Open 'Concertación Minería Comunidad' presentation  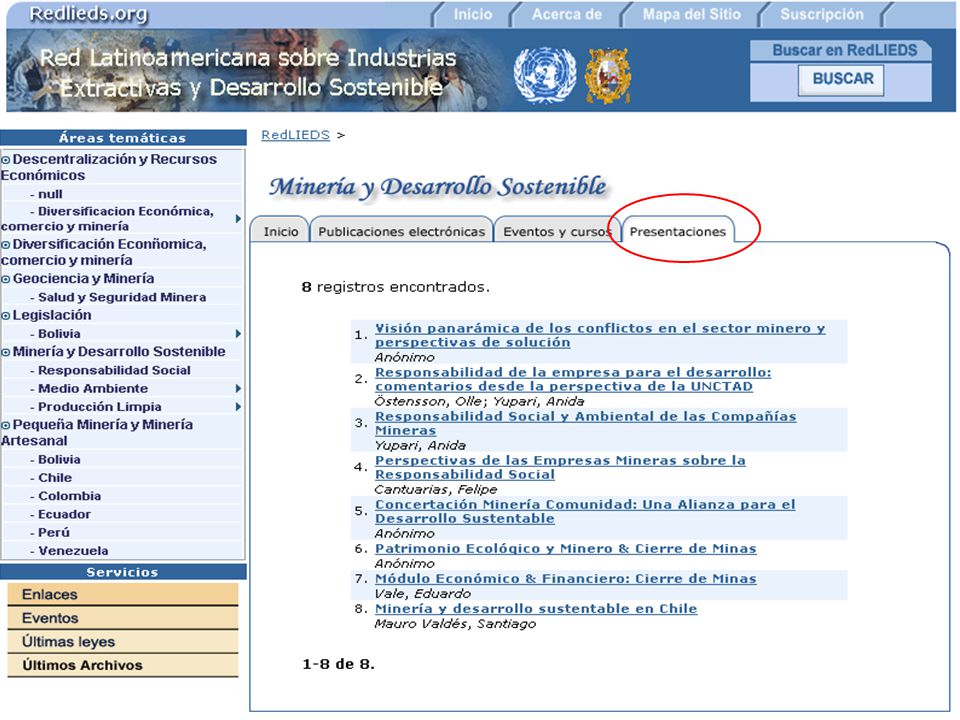click(585, 511)
